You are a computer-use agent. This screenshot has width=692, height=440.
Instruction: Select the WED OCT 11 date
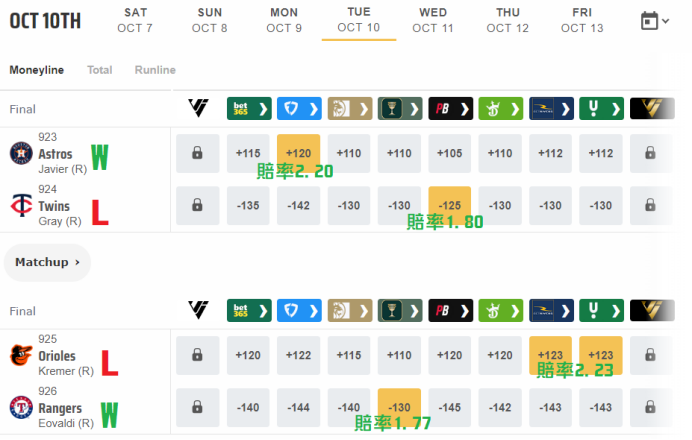pyautogui.click(x=433, y=20)
